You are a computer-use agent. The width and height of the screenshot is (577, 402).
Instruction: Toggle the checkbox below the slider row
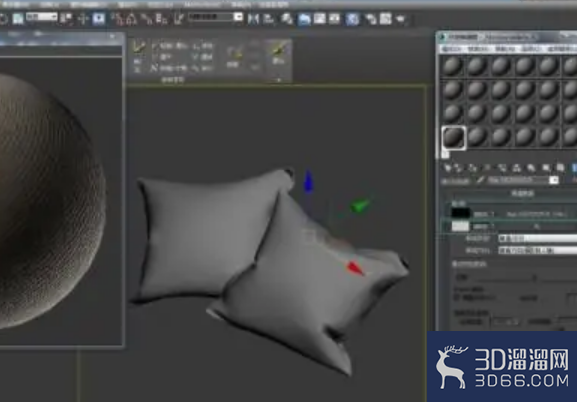pos(457,296)
